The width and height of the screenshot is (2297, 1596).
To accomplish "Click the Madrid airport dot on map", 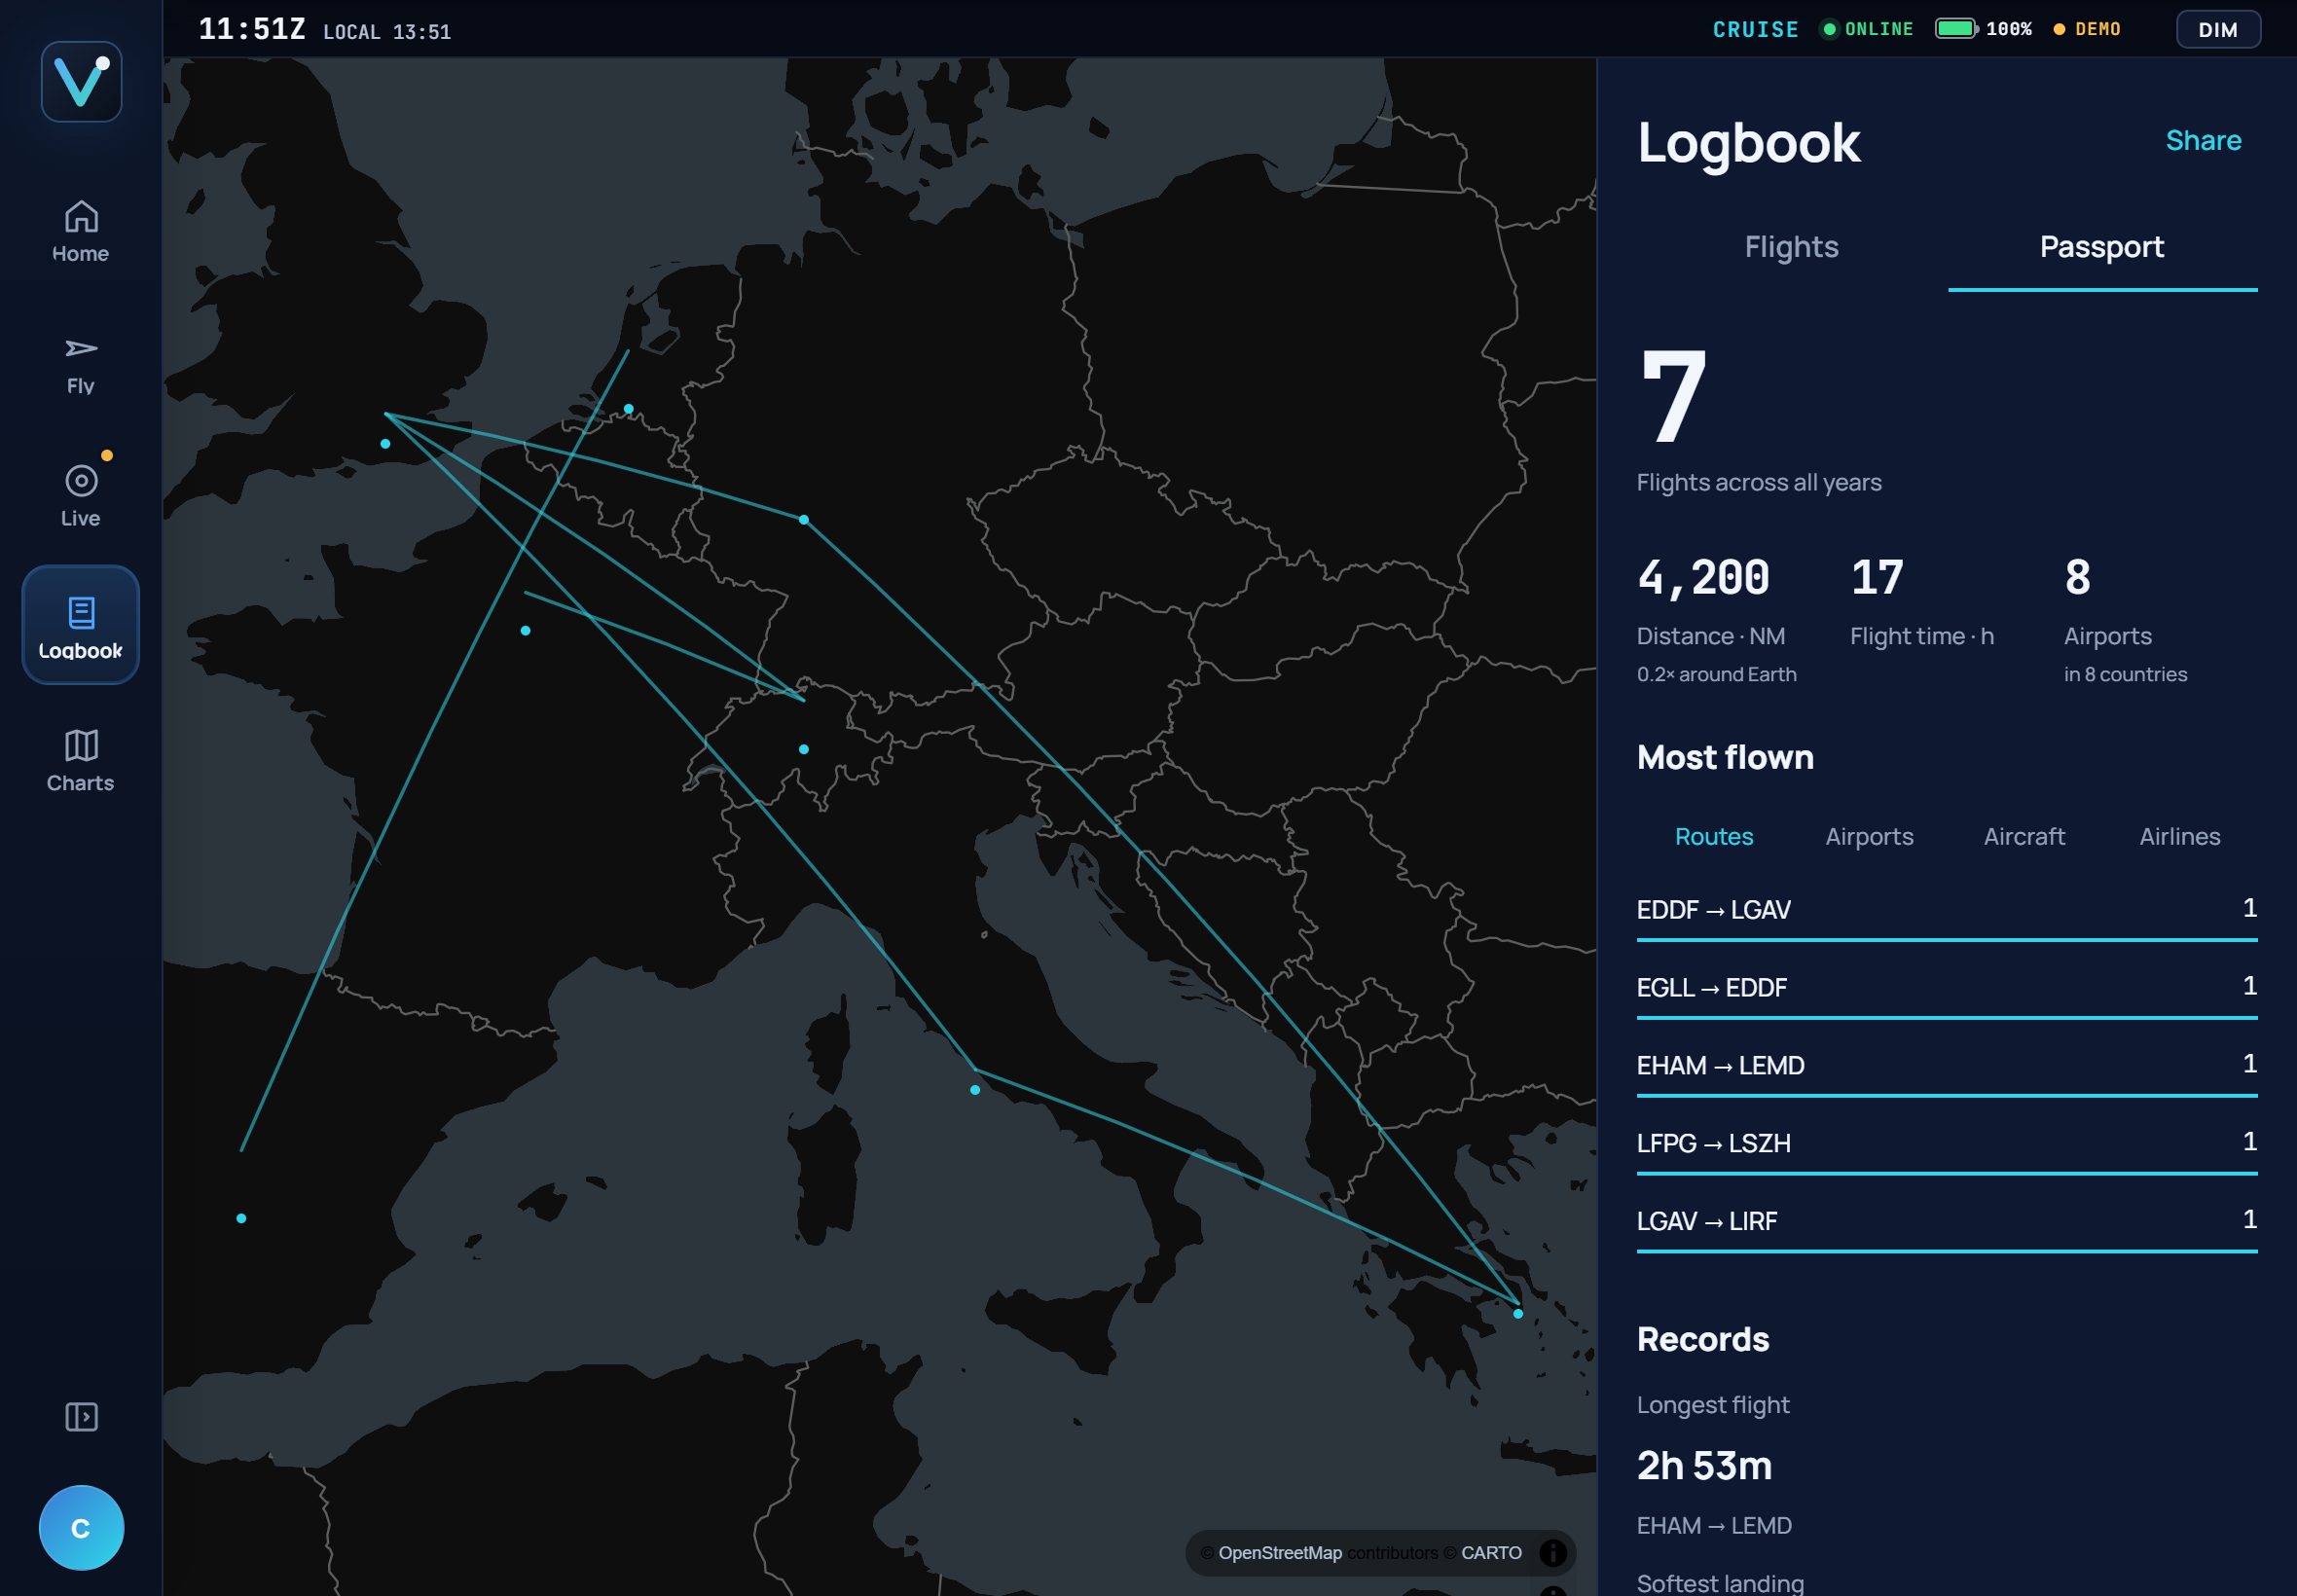I will click(241, 1218).
